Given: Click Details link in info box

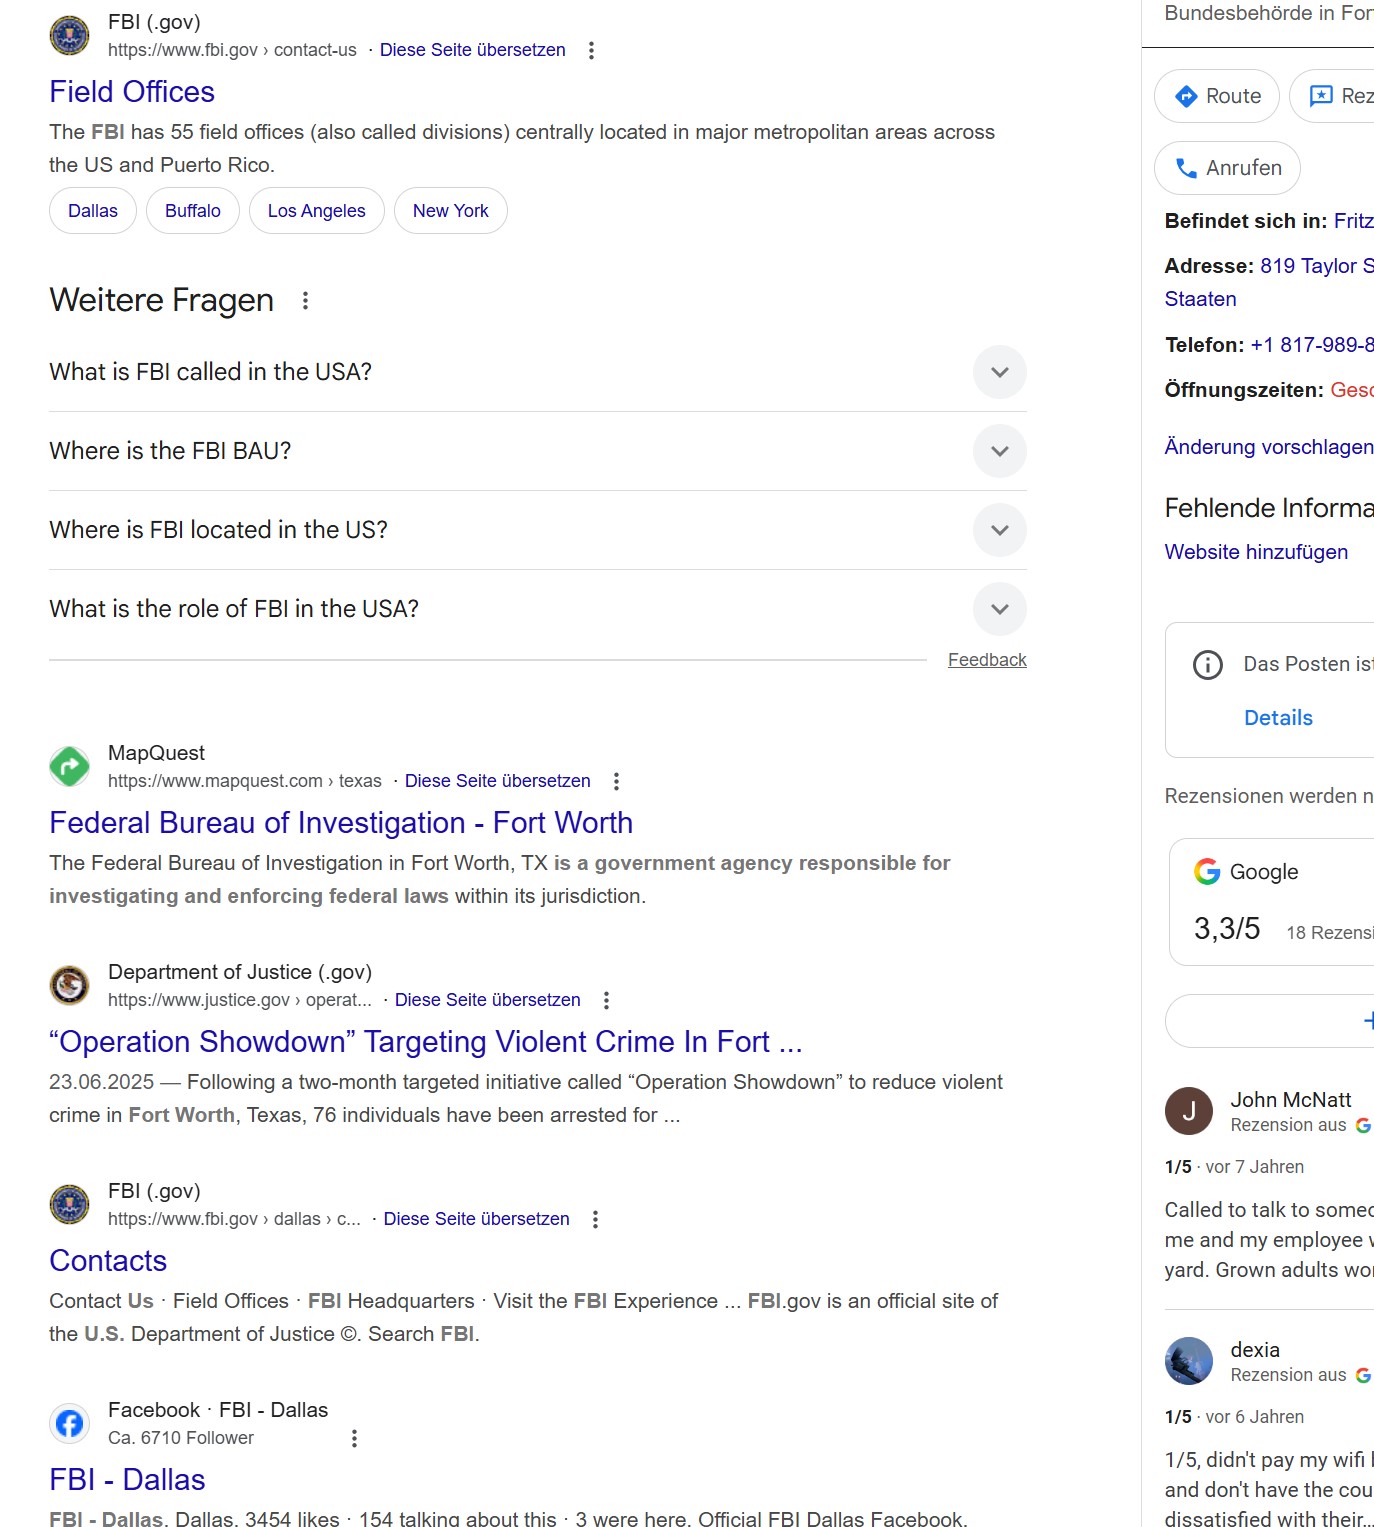Looking at the screenshot, I should (x=1278, y=718).
